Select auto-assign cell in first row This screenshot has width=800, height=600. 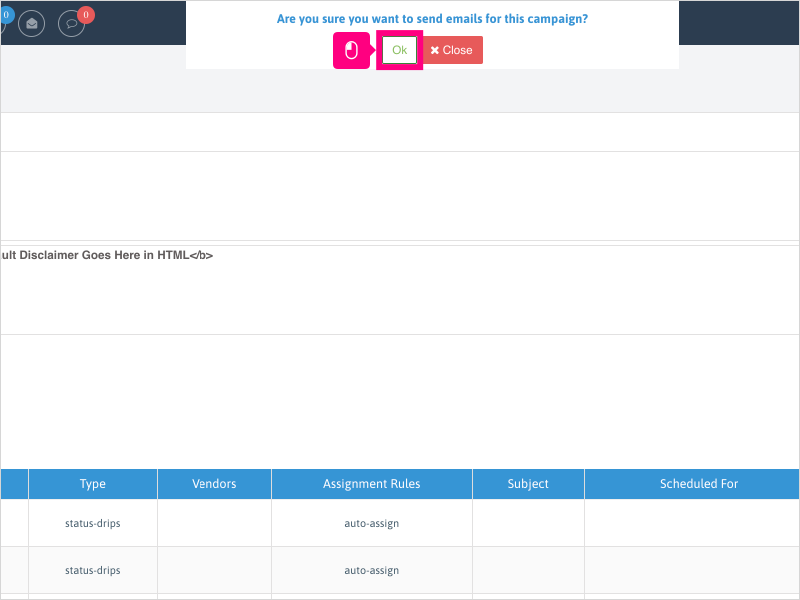pyautogui.click(x=371, y=523)
